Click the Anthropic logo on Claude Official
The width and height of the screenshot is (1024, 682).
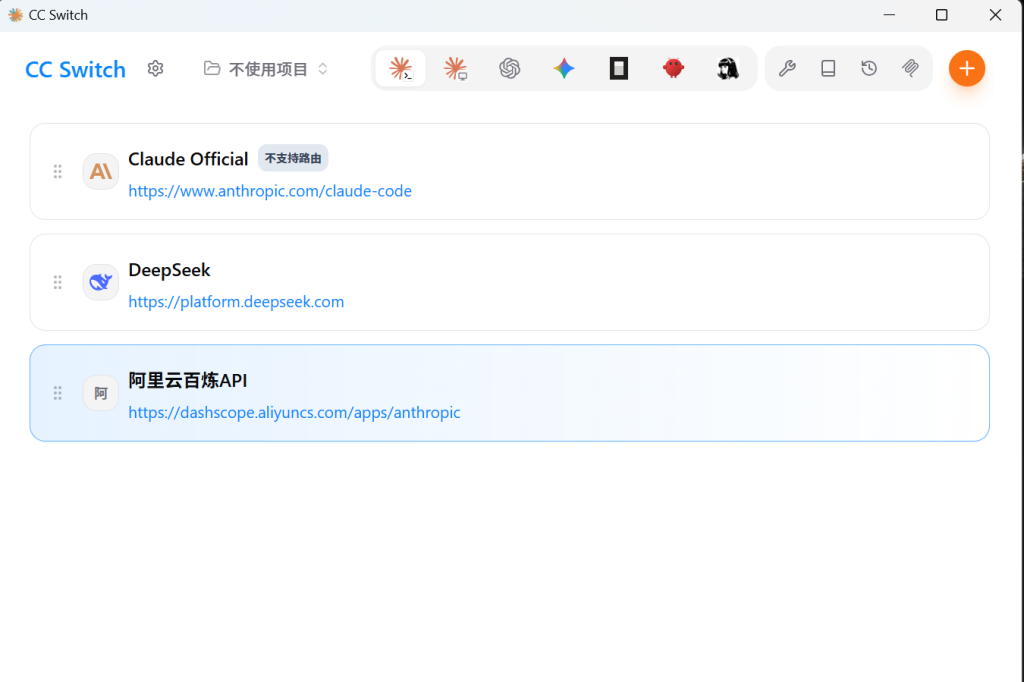point(101,172)
